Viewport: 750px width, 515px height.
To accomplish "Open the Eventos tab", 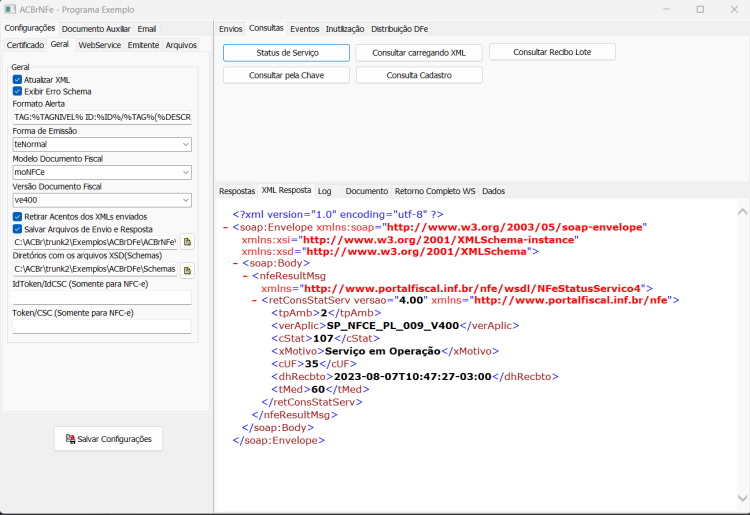I will [x=304, y=29].
